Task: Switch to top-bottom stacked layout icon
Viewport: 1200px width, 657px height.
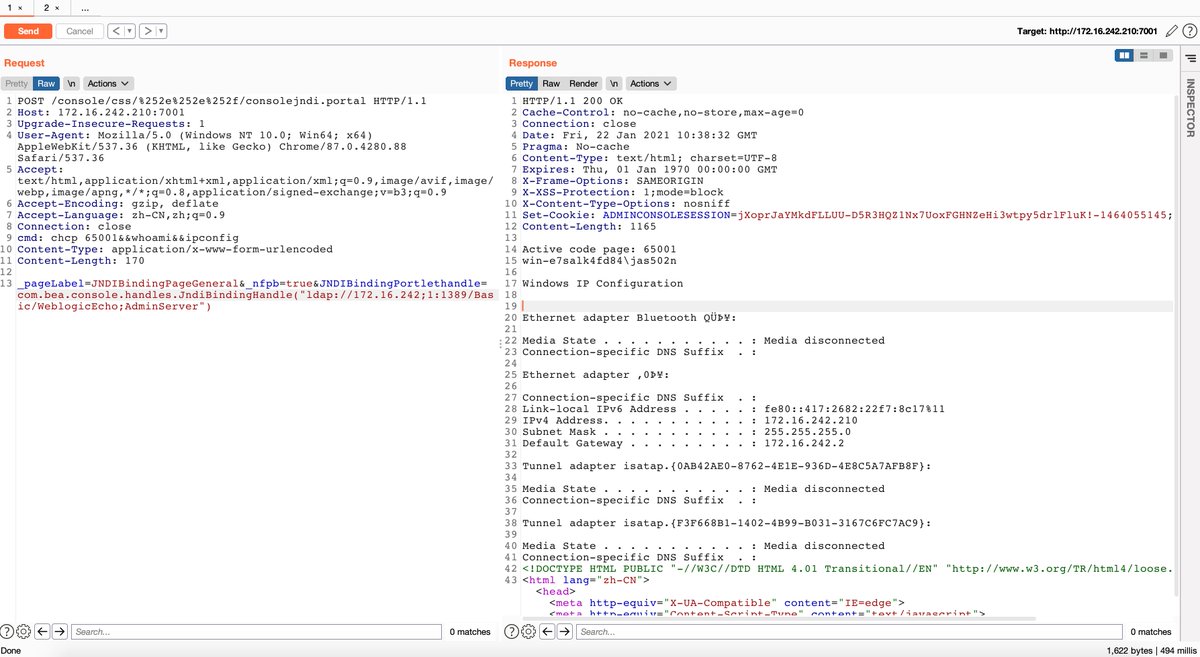Action: pyautogui.click(x=1144, y=56)
